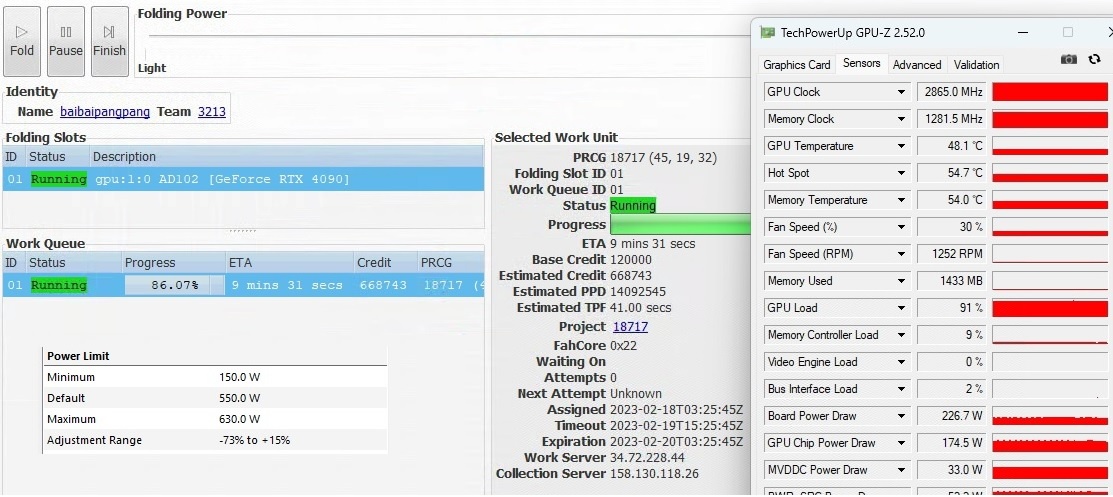Click the GPU Clock sensor graph
Image resolution: width=1113 pixels, height=497 pixels.
pos(1050,92)
